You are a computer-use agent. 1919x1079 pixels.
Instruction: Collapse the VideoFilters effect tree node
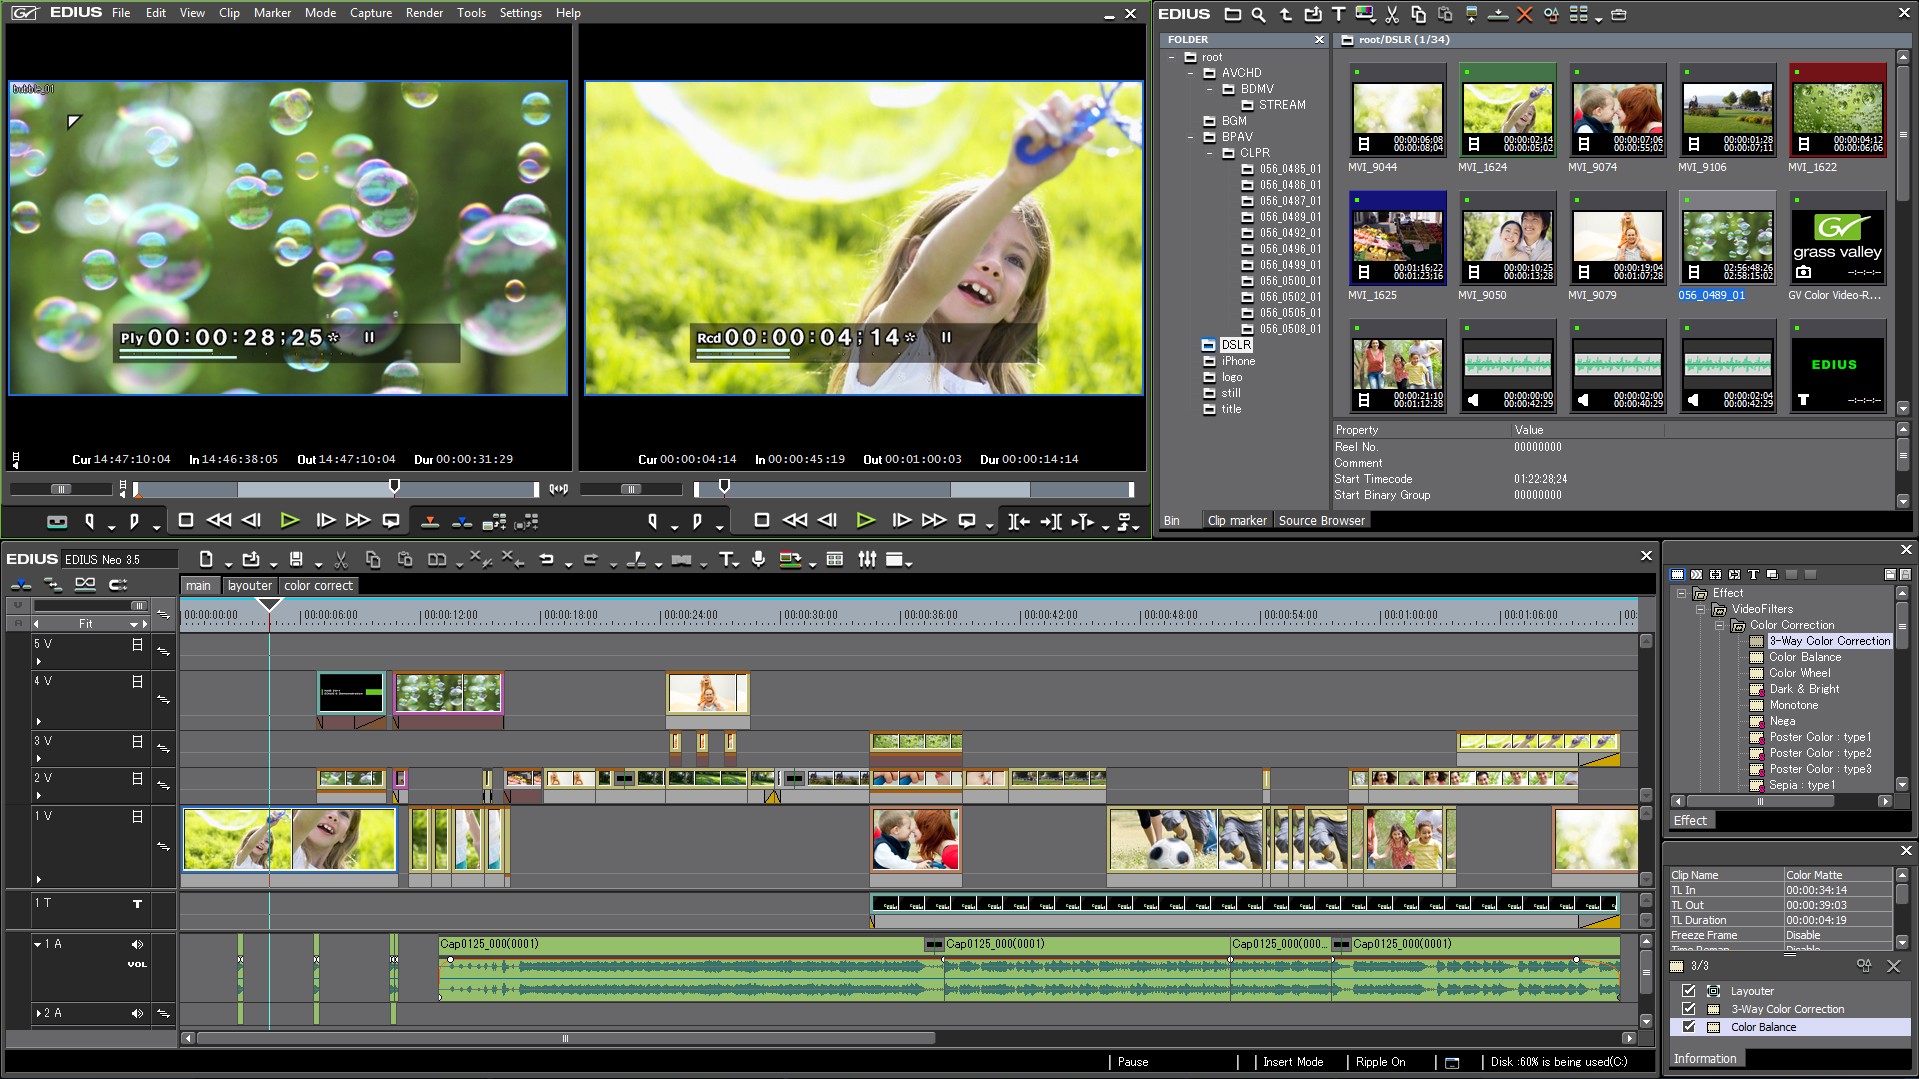1700,609
